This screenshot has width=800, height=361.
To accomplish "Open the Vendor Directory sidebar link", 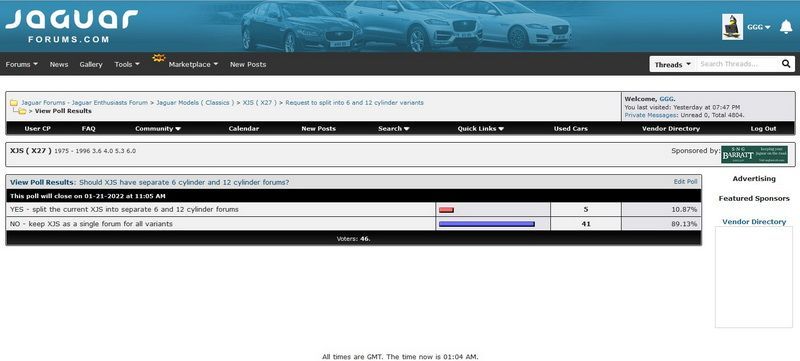I will 754,222.
